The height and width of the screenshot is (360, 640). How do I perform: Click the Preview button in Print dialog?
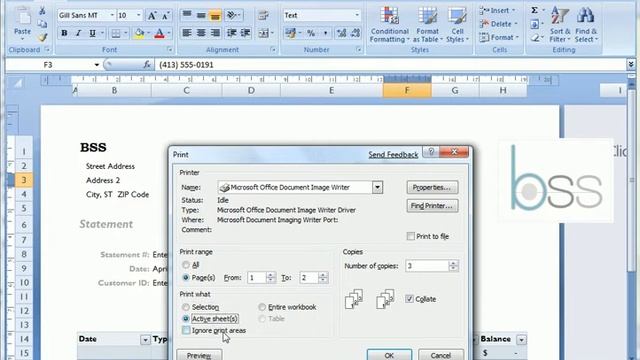click(x=199, y=355)
